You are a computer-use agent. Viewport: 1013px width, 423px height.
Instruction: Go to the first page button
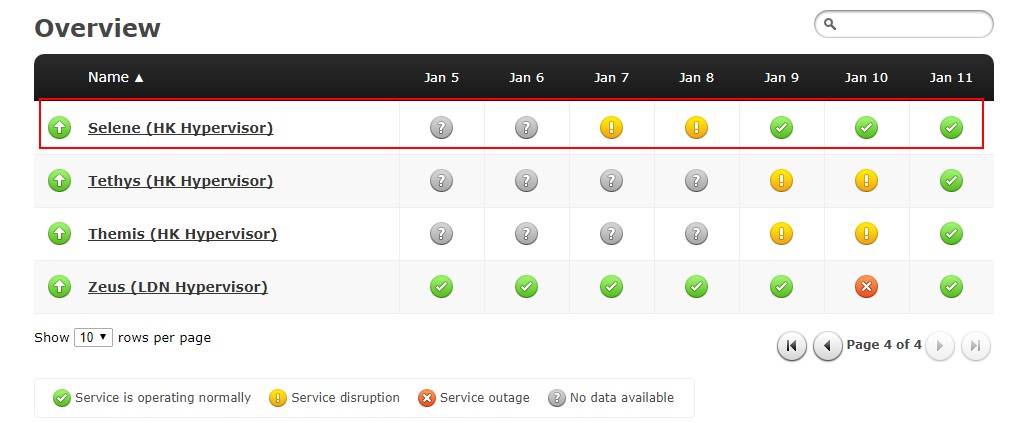pos(791,346)
